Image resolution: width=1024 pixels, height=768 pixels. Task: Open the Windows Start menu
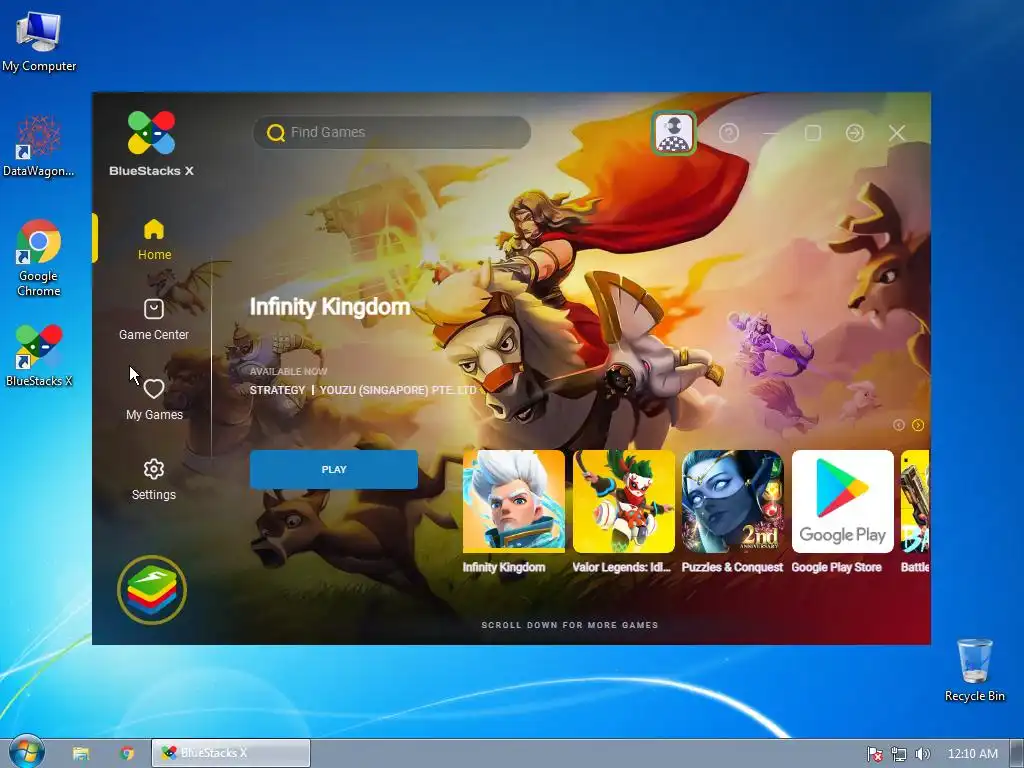click(x=27, y=752)
